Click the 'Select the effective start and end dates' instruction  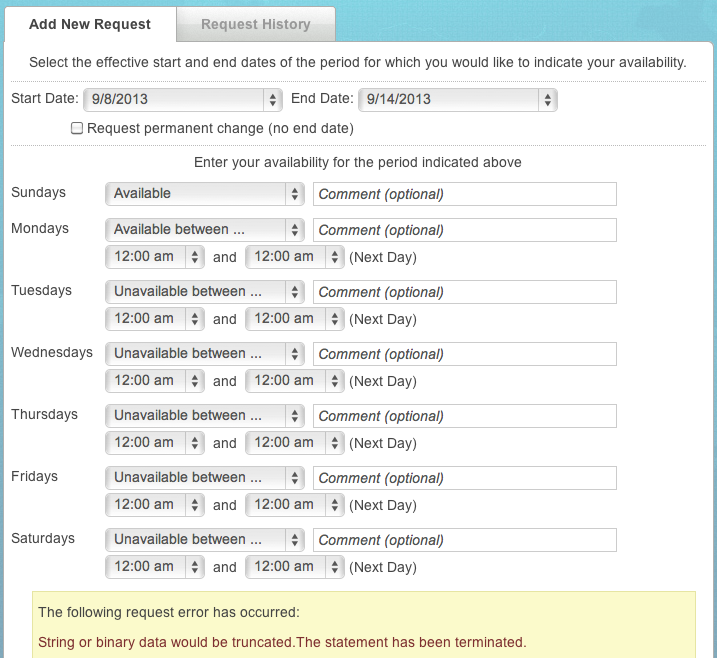point(358,62)
